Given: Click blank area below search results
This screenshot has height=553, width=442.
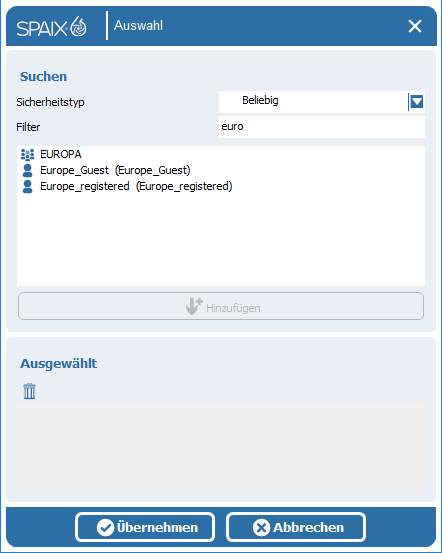Looking at the screenshot, I should pos(221,240).
